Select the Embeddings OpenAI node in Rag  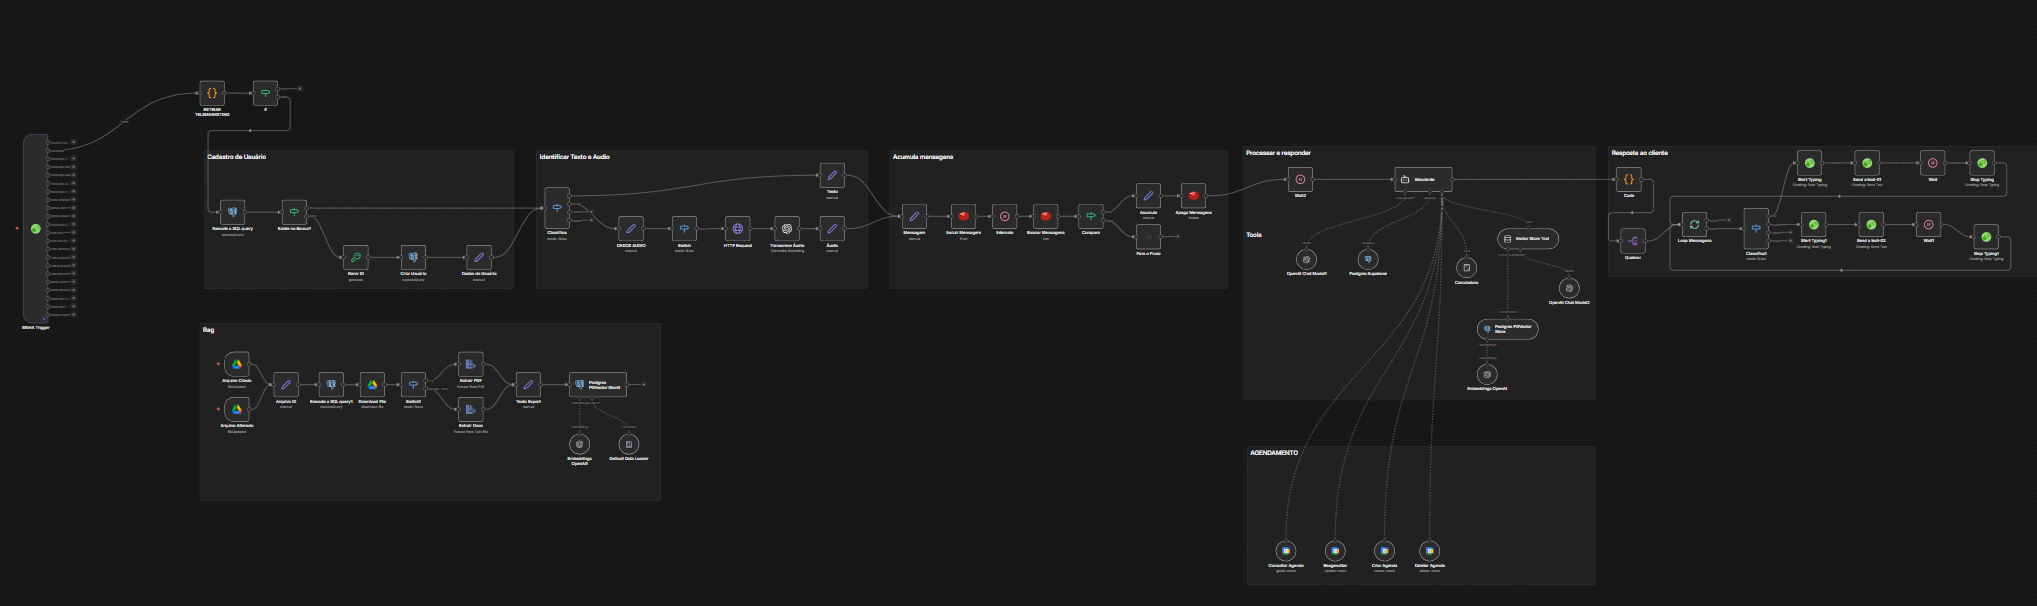580,444
